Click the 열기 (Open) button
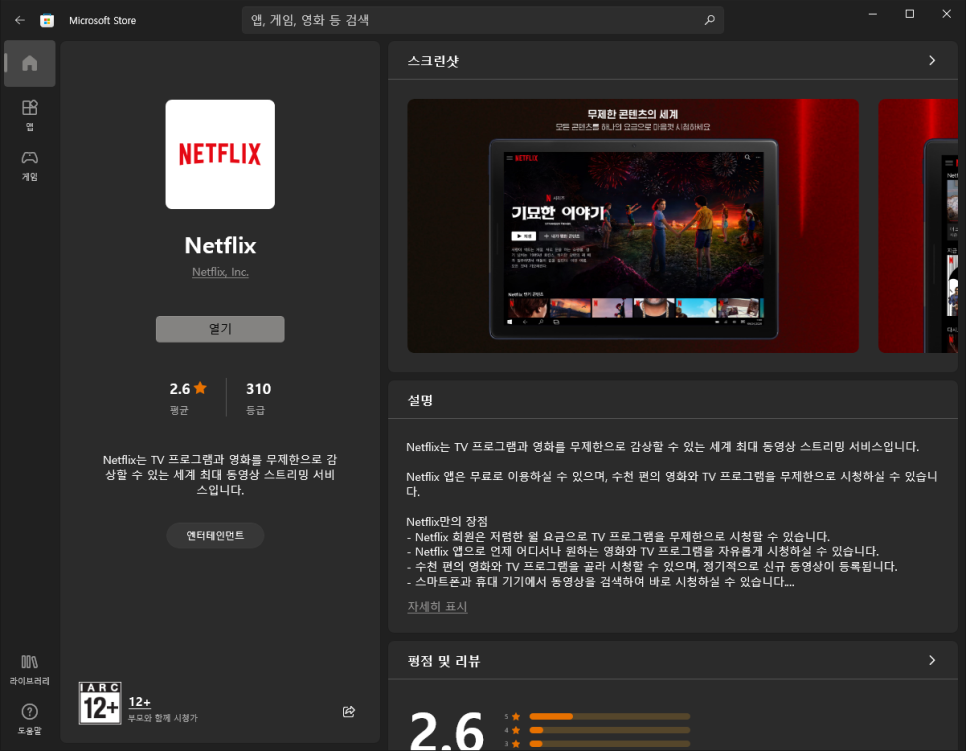966x751 pixels. coord(220,329)
